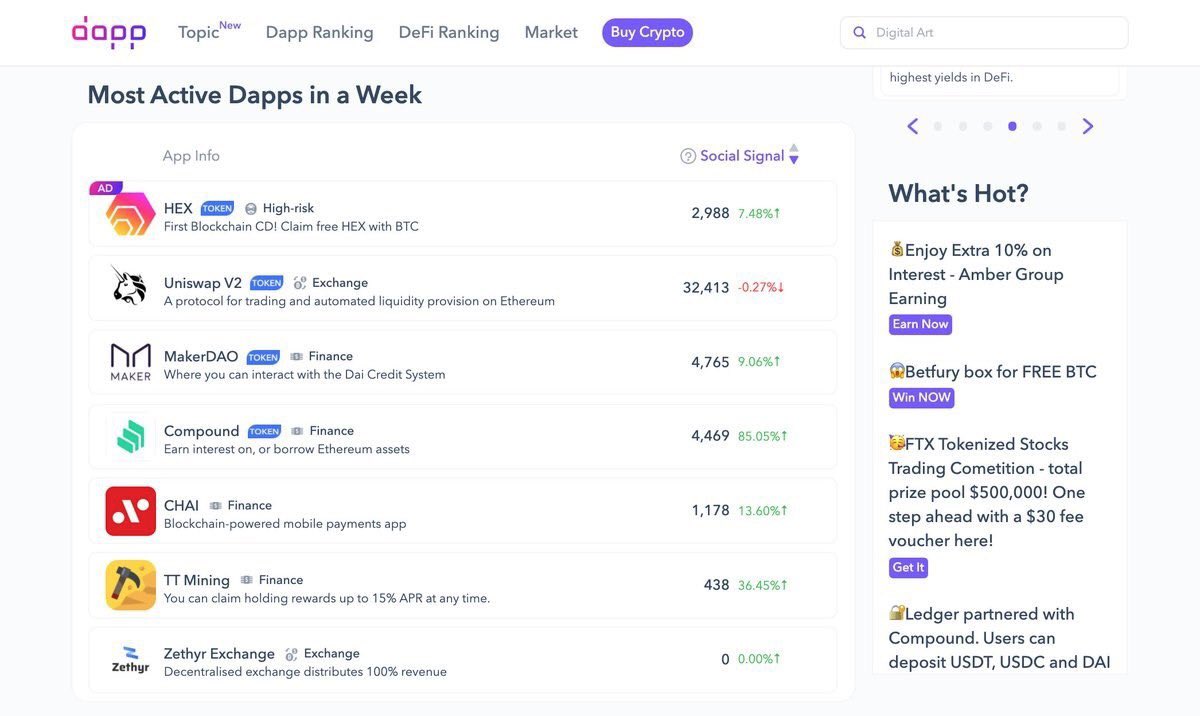This screenshot has height=716, width=1200.
Task: Open the Uniswap V2 unicorn logo
Action: [130, 287]
